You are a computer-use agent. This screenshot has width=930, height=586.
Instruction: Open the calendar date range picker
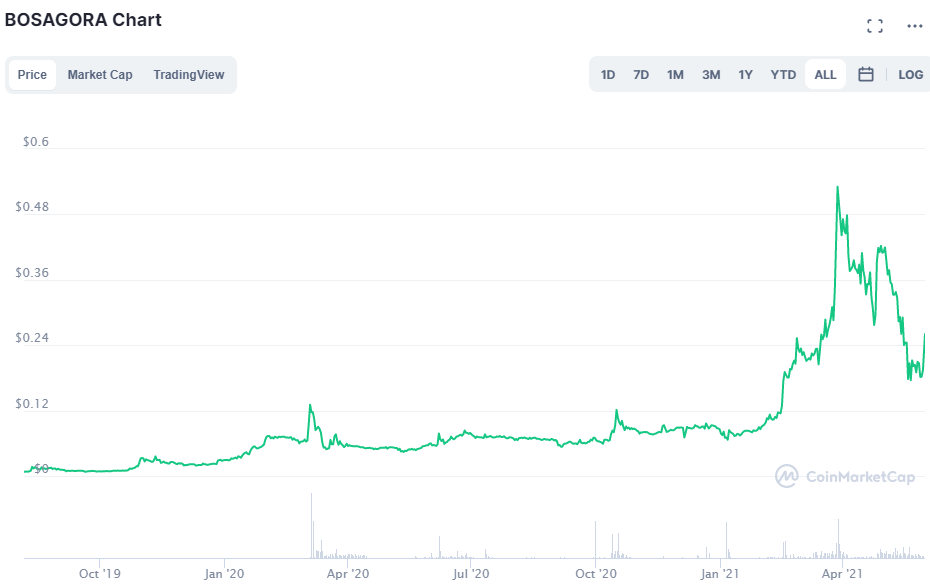click(865, 75)
